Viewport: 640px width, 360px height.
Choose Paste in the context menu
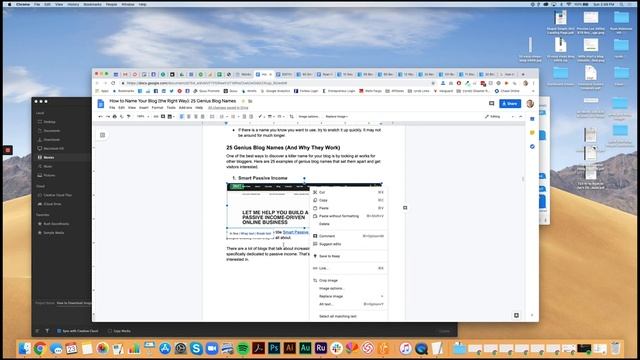tap(348, 208)
